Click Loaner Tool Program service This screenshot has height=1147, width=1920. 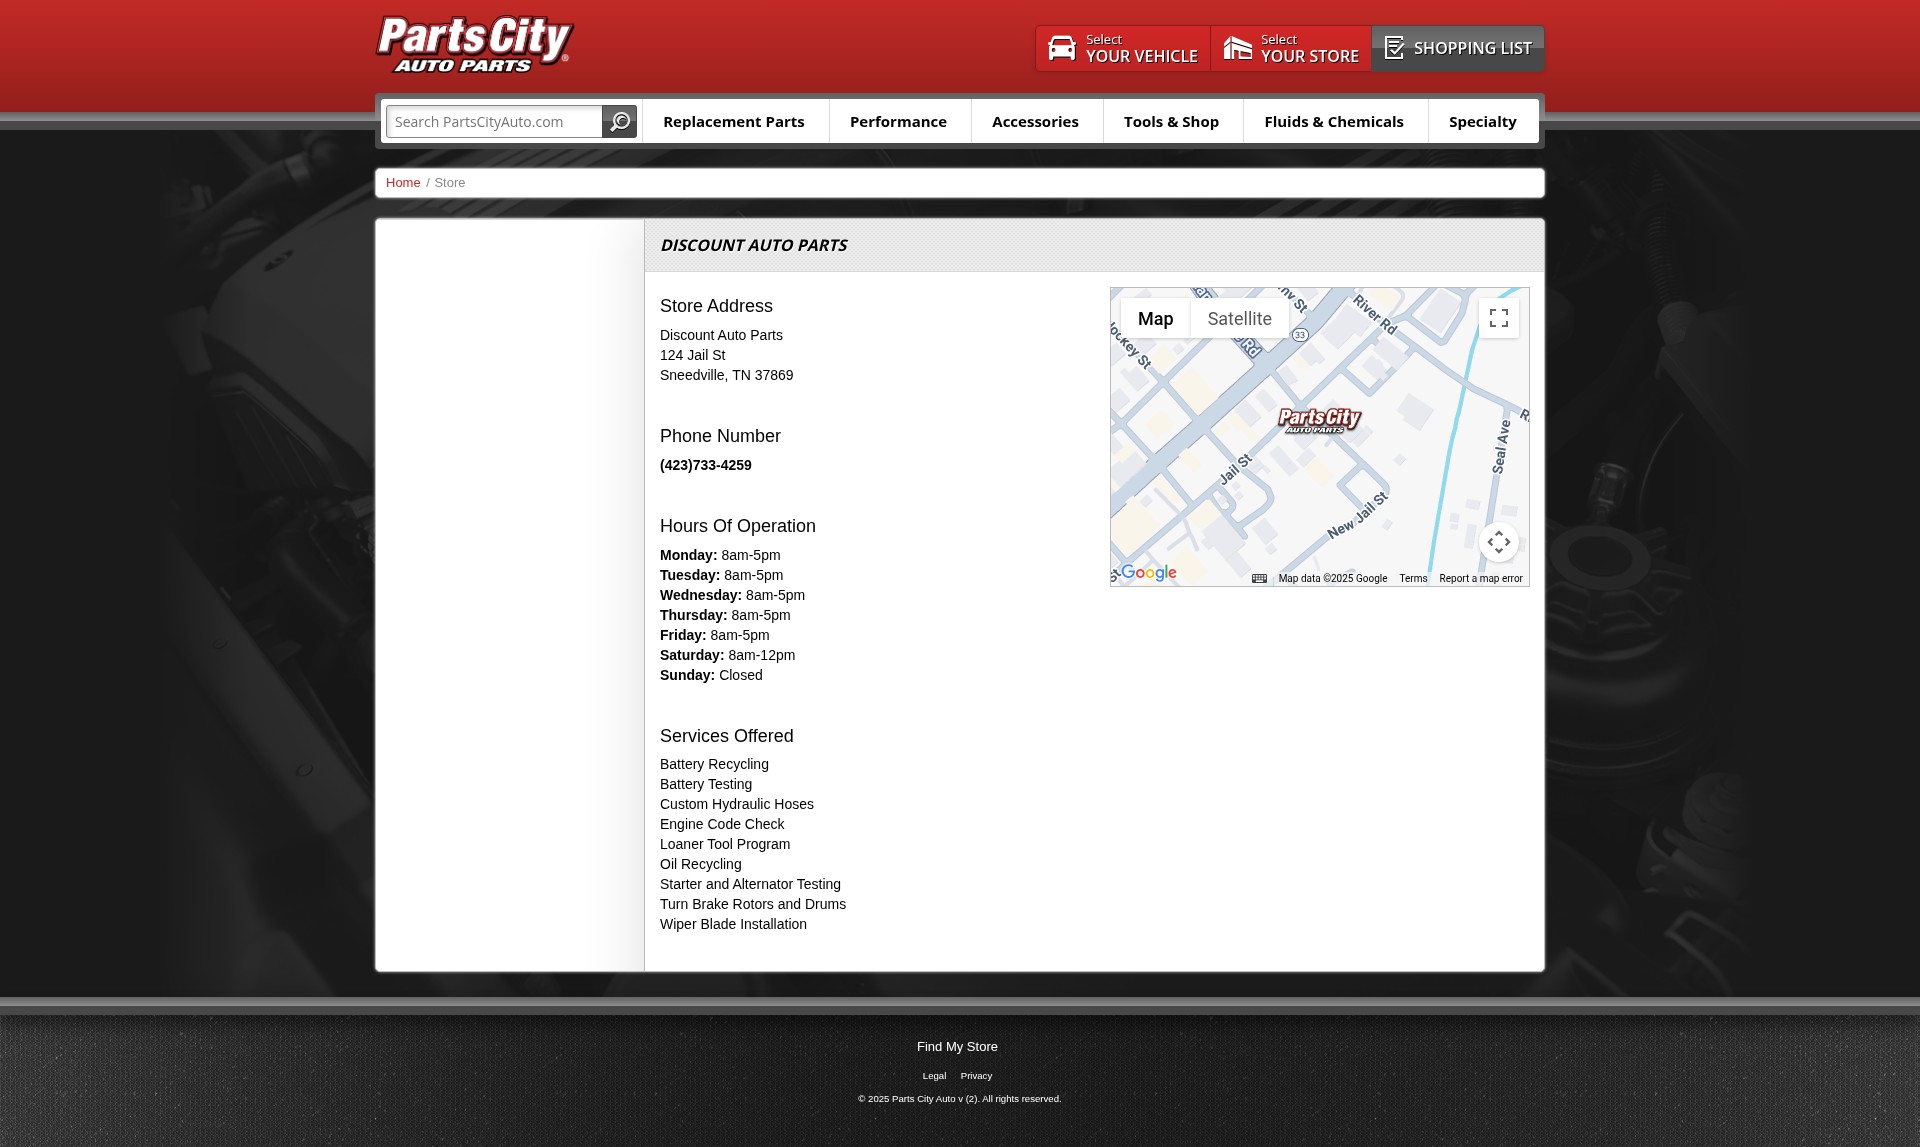[x=725, y=844]
